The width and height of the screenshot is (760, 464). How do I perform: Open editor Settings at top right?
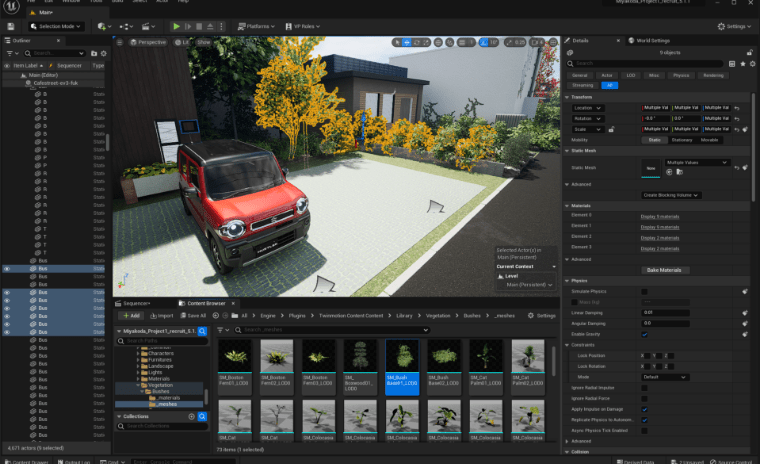pos(732,26)
